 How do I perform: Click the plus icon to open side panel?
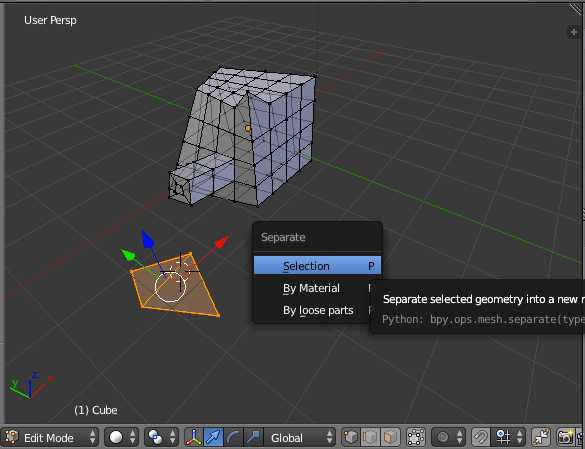(x=573, y=33)
